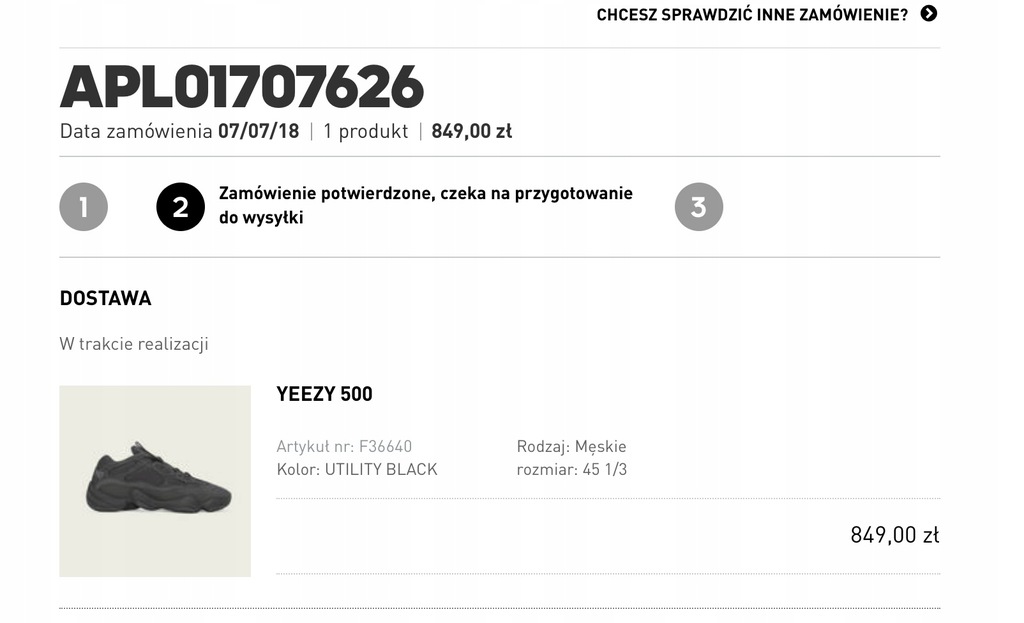The width and height of the screenshot is (1024, 623).
Task: Click order number APL01707626 heading
Action: [242, 87]
